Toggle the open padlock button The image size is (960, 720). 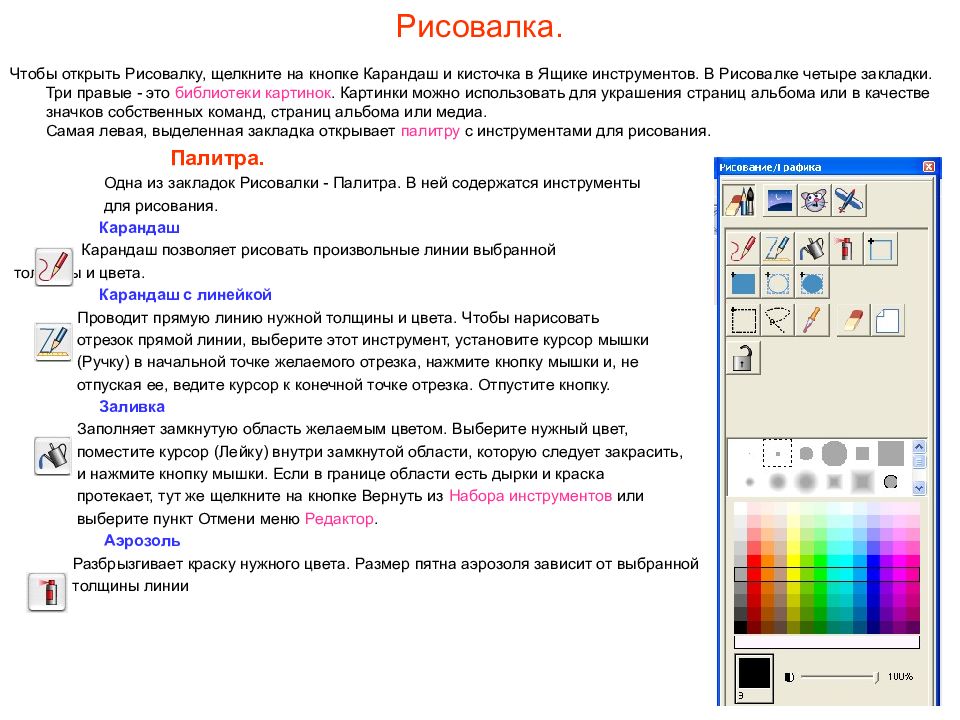click(743, 357)
